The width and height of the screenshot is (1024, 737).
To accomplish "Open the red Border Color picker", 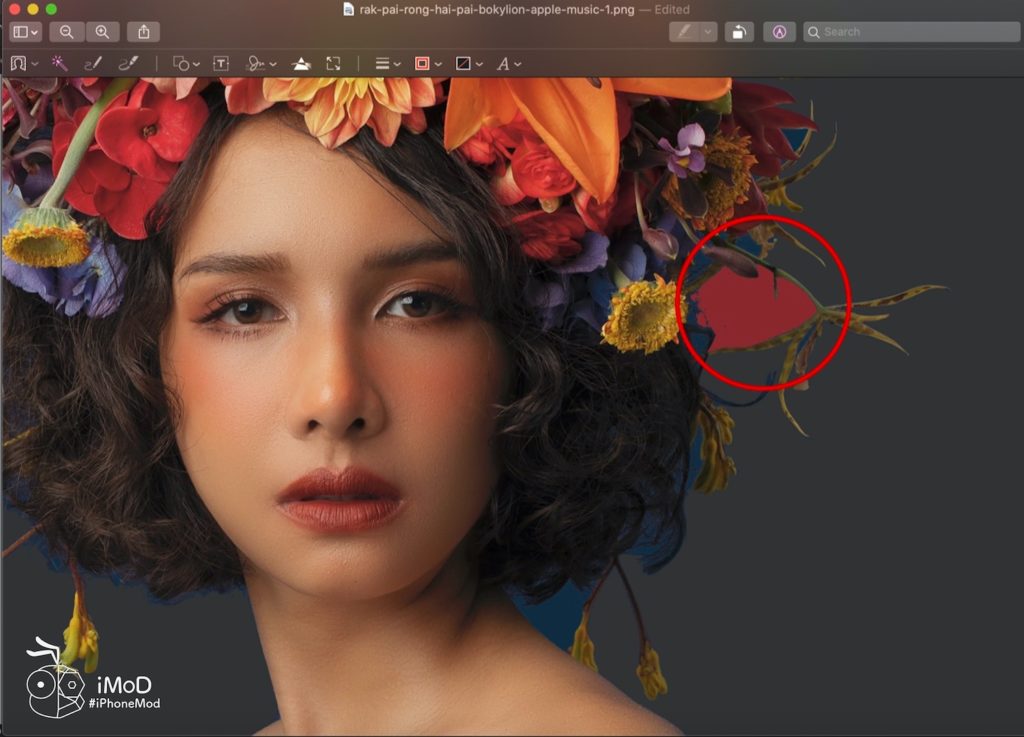I will point(426,63).
